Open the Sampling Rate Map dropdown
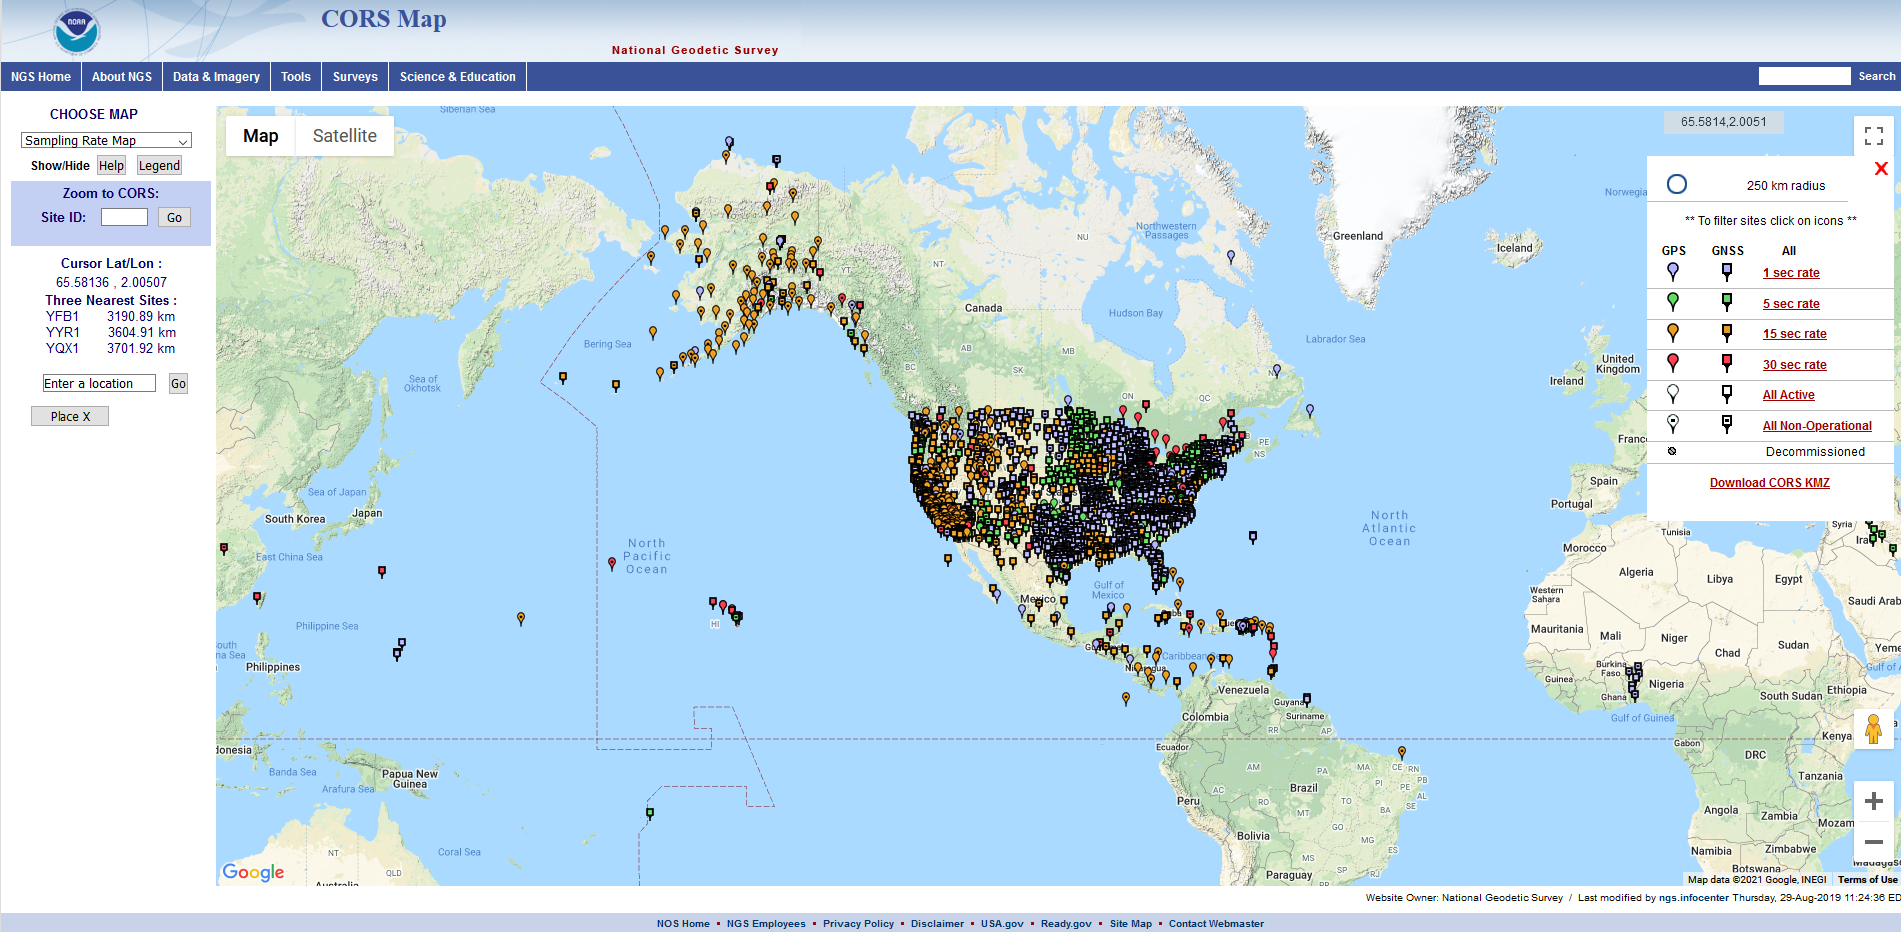This screenshot has height=932, width=1901. point(106,141)
